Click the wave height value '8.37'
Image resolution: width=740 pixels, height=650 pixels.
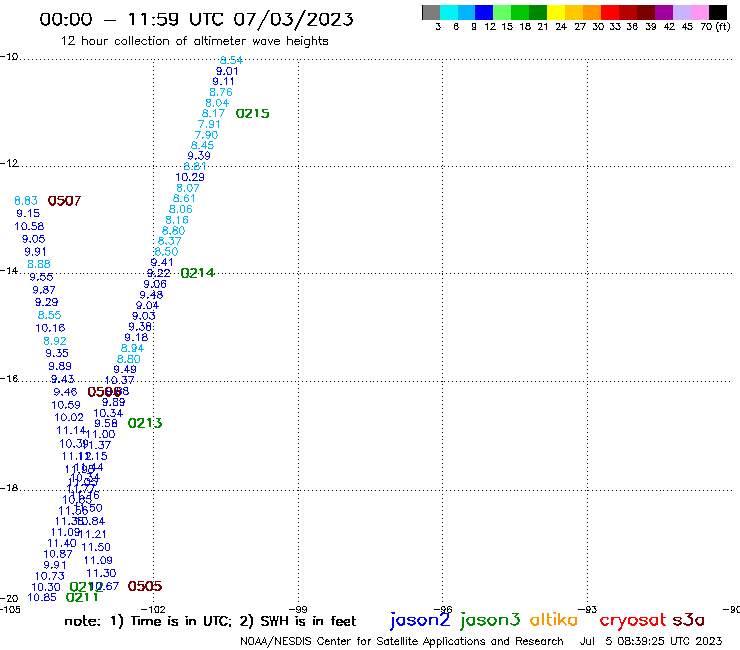pos(169,241)
